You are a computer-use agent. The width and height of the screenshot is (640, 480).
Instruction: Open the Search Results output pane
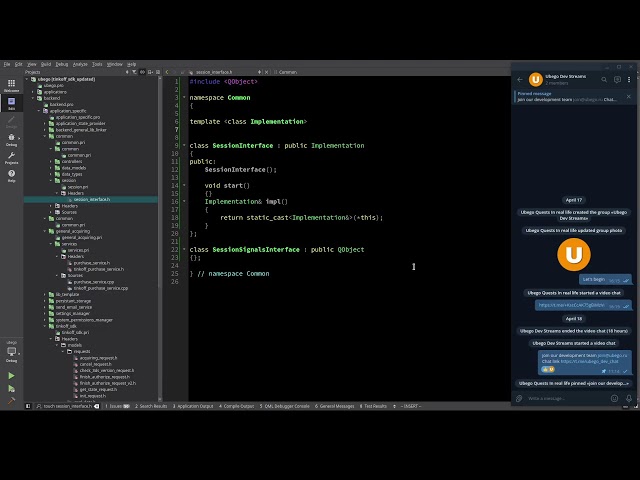click(151, 406)
